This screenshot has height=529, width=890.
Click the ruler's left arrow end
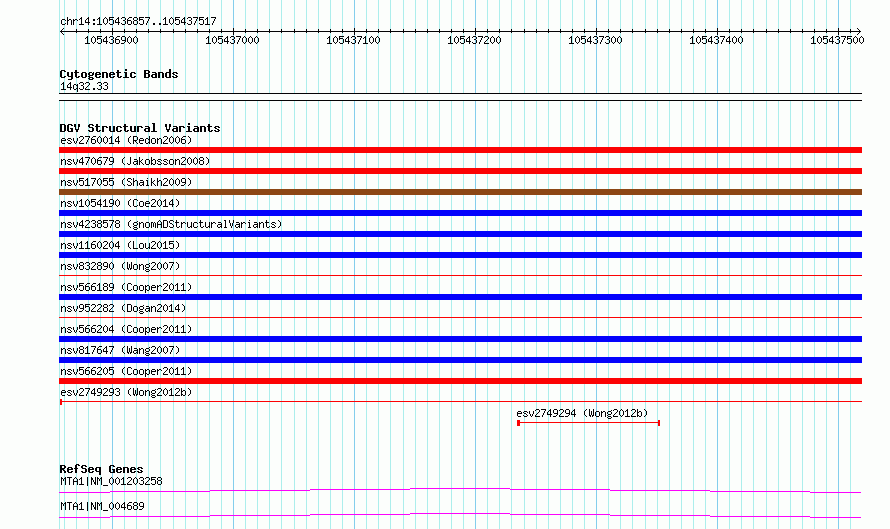62,32
